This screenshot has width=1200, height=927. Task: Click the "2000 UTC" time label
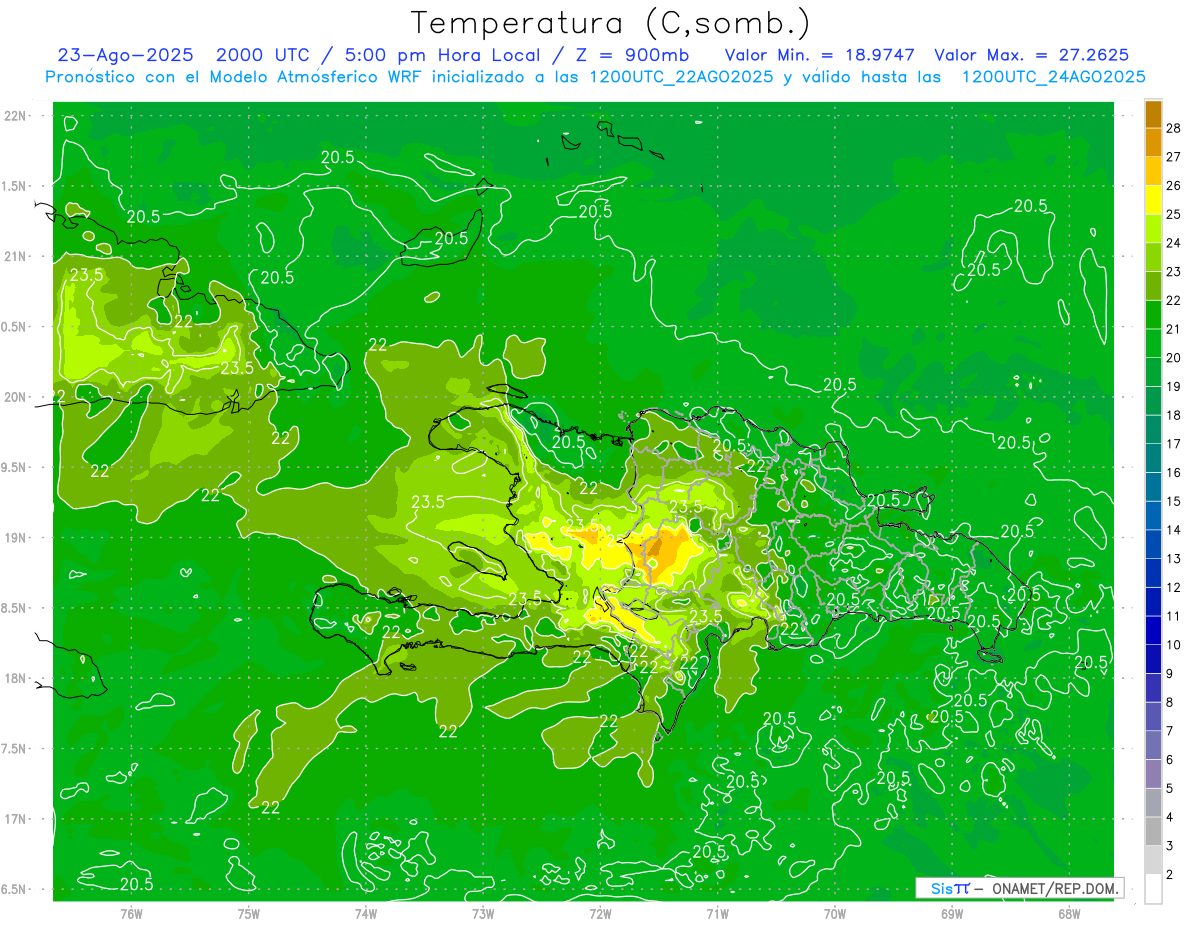263,55
